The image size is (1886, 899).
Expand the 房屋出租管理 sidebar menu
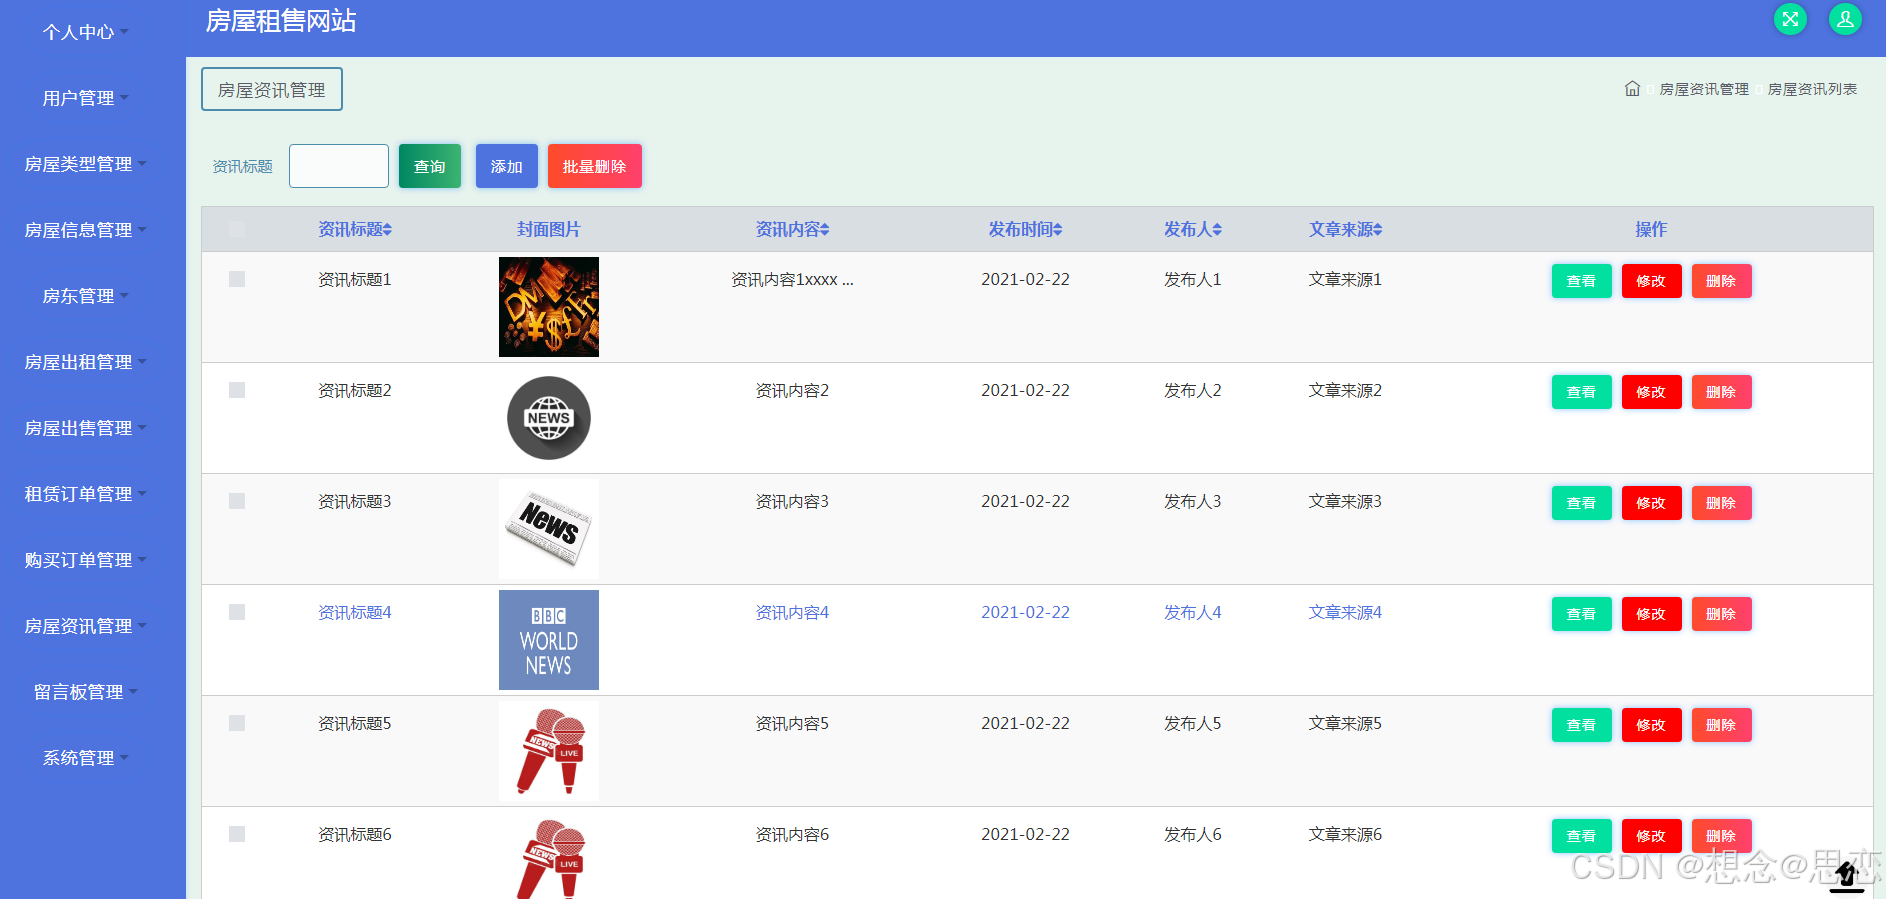point(85,362)
